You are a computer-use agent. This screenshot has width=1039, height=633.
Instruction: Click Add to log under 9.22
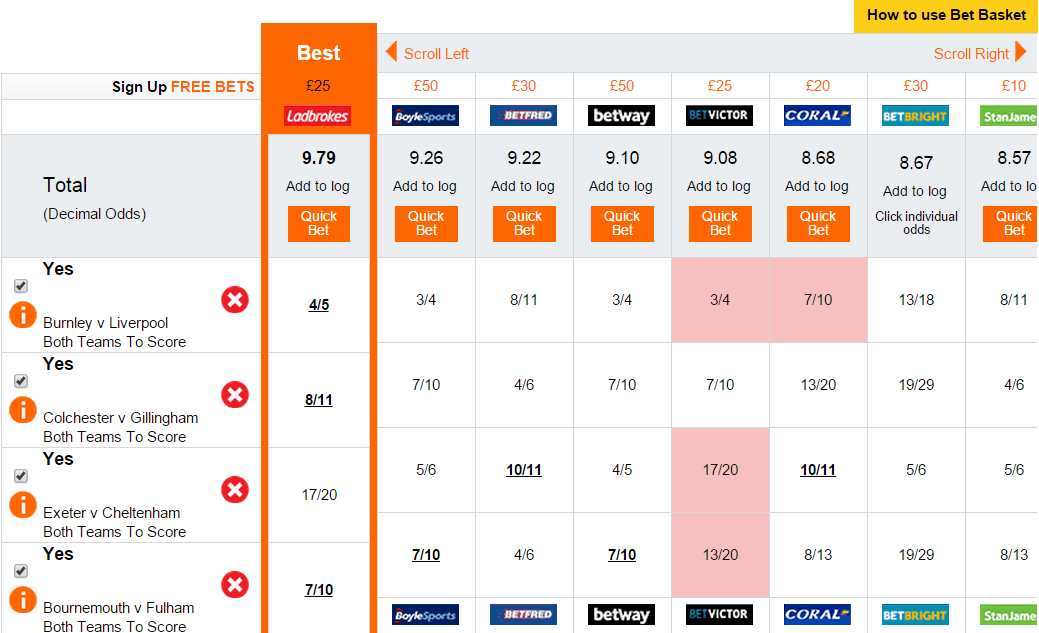click(x=523, y=186)
